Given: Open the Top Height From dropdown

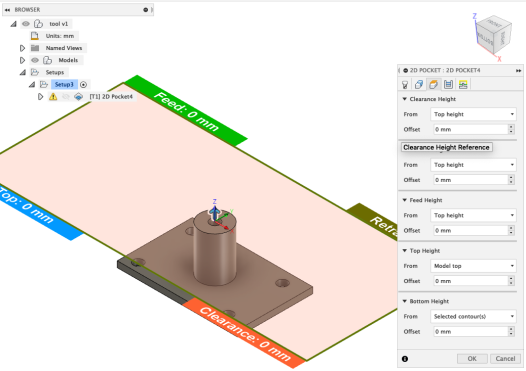Looking at the screenshot, I should pyautogui.click(x=473, y=266).
